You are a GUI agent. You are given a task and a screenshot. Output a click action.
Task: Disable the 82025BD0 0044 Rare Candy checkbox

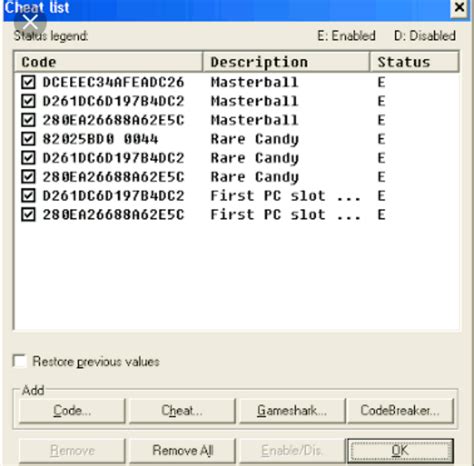click(28, 139)
